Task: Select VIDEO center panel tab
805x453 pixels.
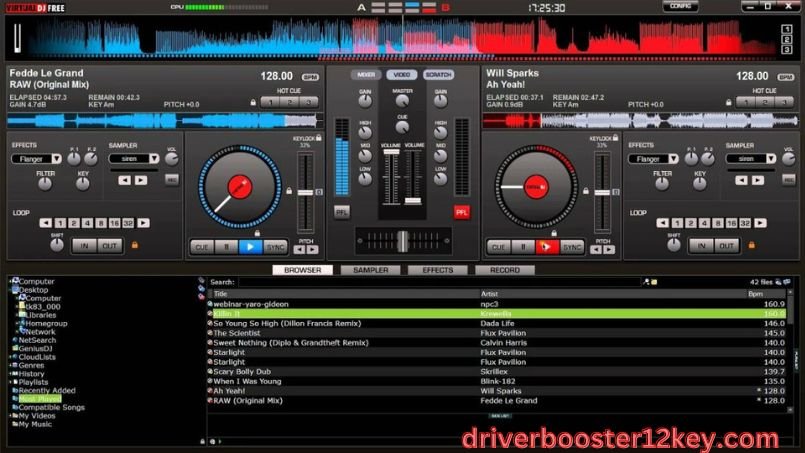Action: point(402,74)
